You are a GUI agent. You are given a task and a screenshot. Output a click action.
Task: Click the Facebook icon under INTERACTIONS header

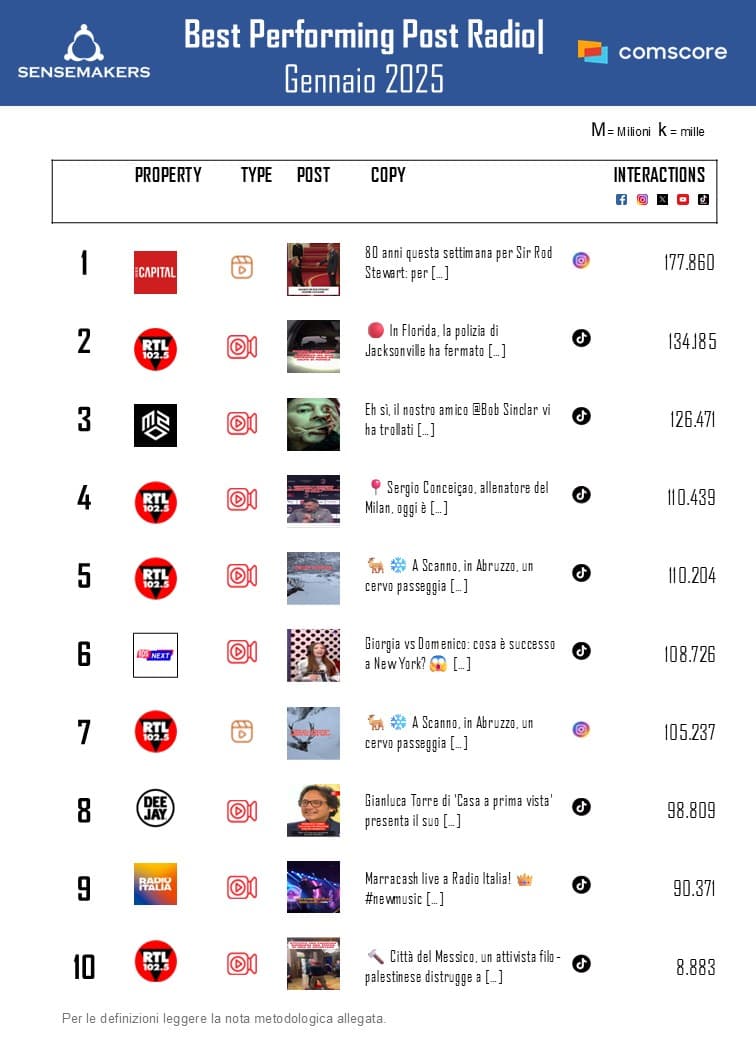pos(621,199)
